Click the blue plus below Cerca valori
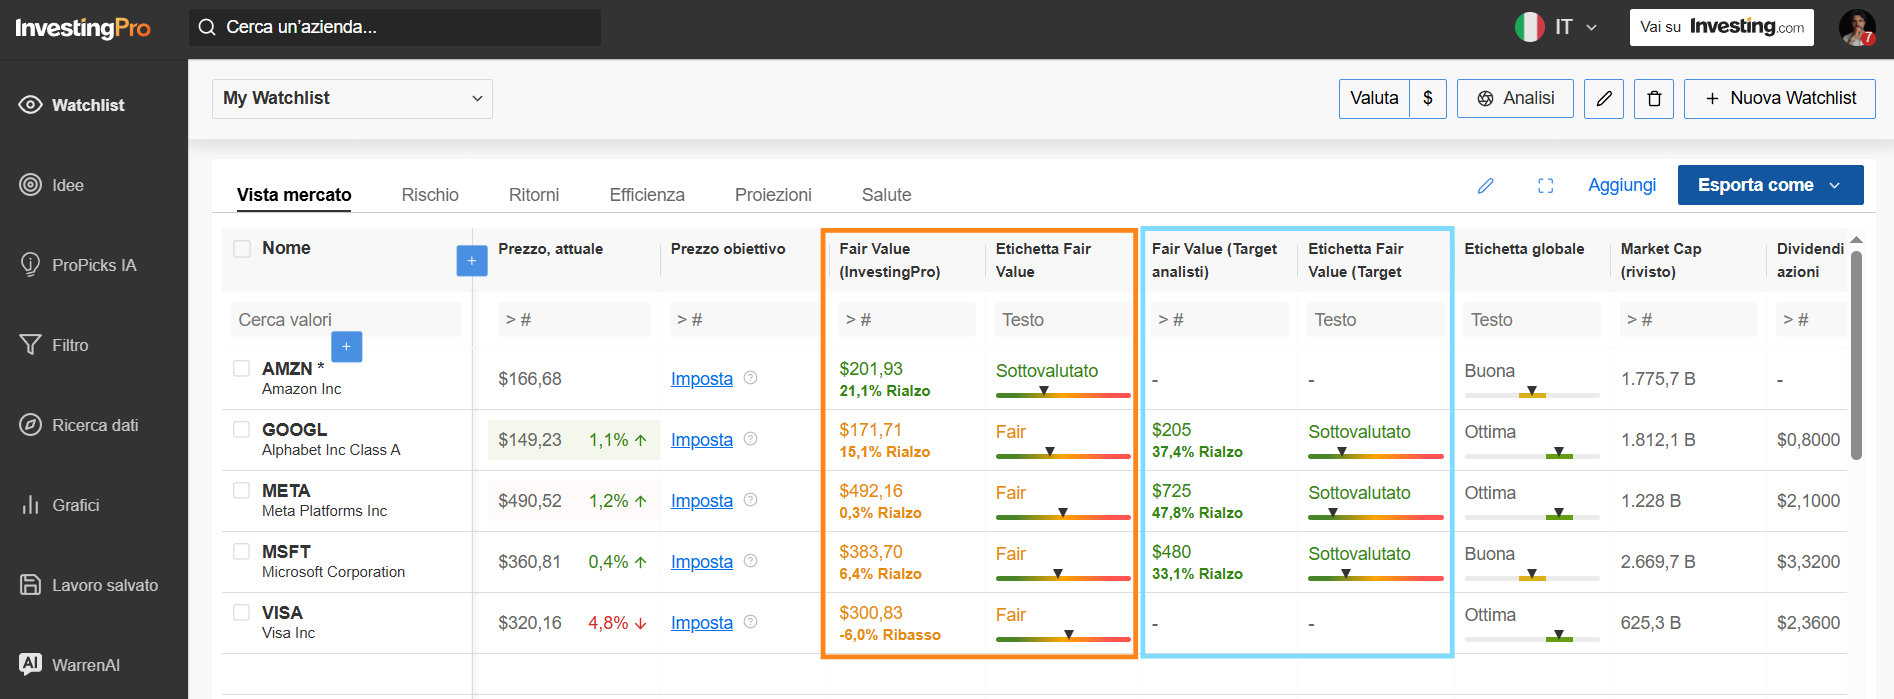The image size is (1894, 699). click(x=346, y=347)
